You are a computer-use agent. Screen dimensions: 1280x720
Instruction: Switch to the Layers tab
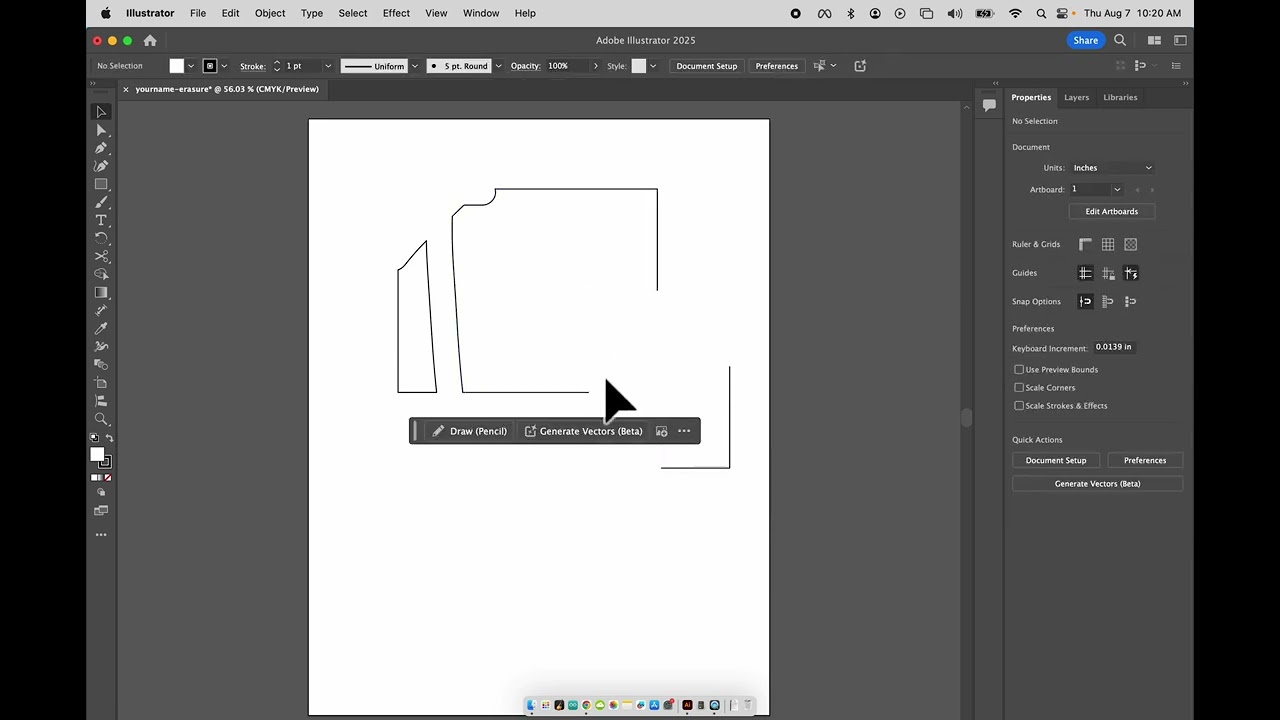[x=1076, y=97]
